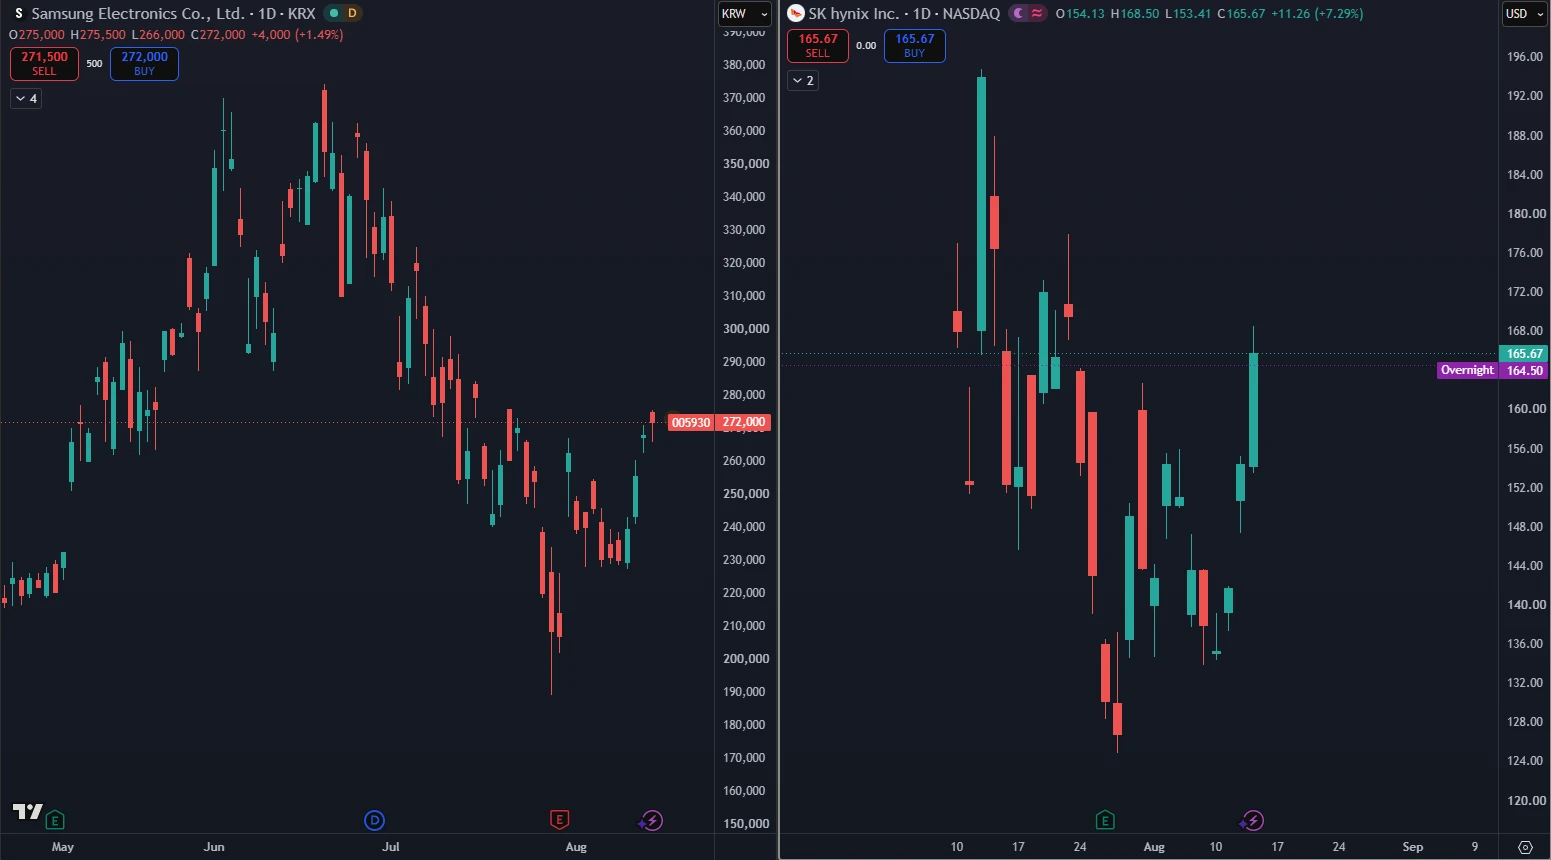Click the SK hynix high value H168.50
Viewport: 1551px width, 860px height.
click(1135, 14)
